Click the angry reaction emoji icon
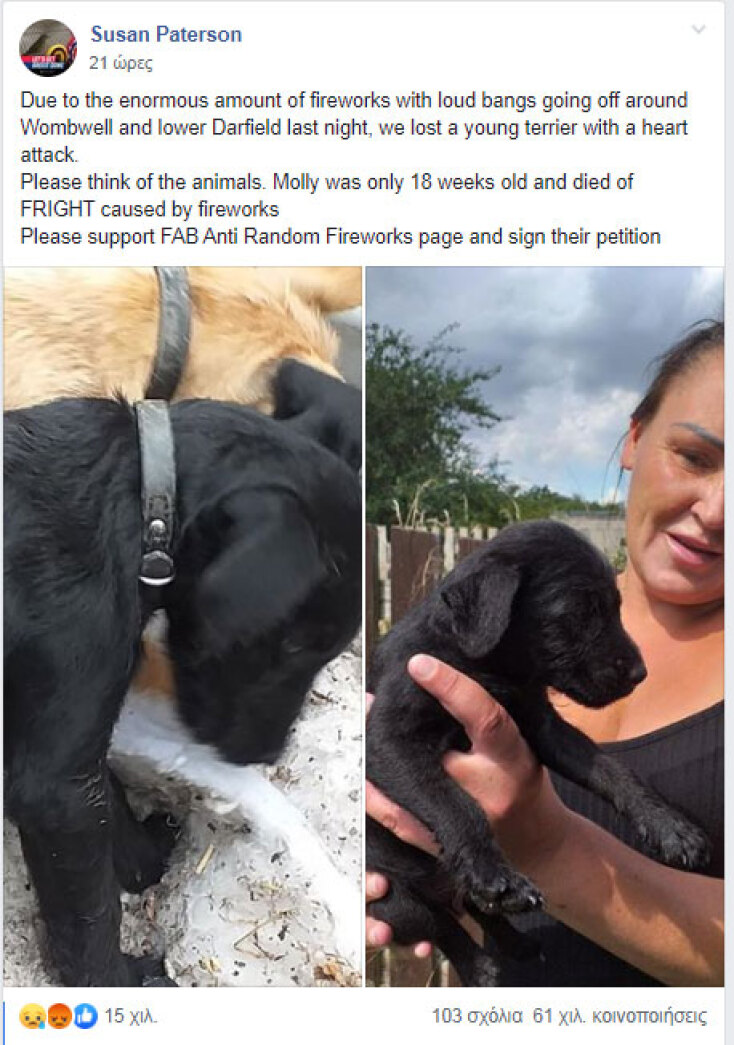 click(x=59, y=1016)
